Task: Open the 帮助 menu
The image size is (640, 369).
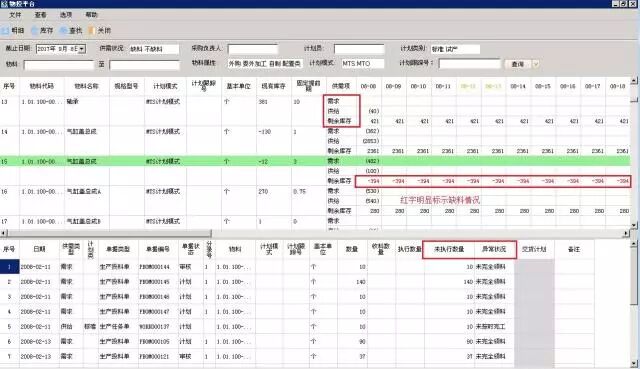Action: [x=91, y=15]
